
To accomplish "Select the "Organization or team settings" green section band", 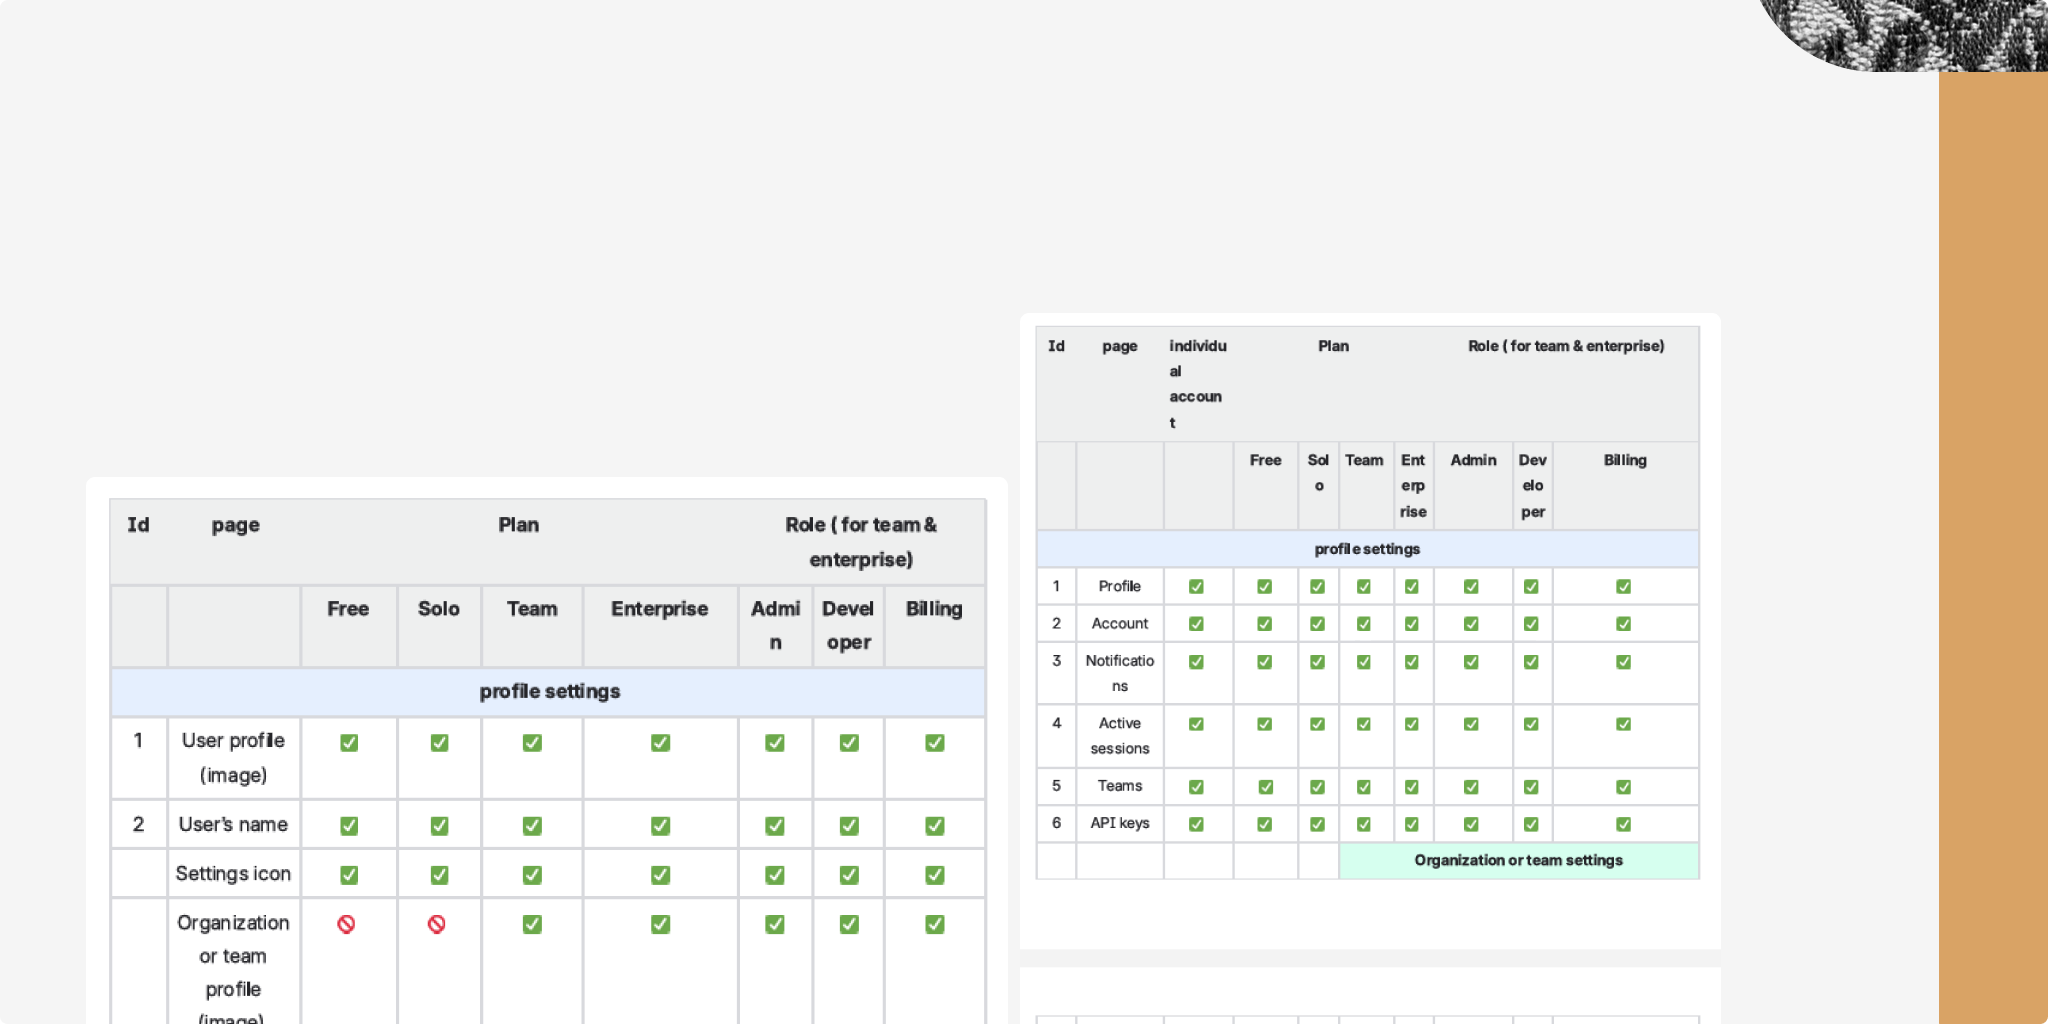I will 1519,861.
